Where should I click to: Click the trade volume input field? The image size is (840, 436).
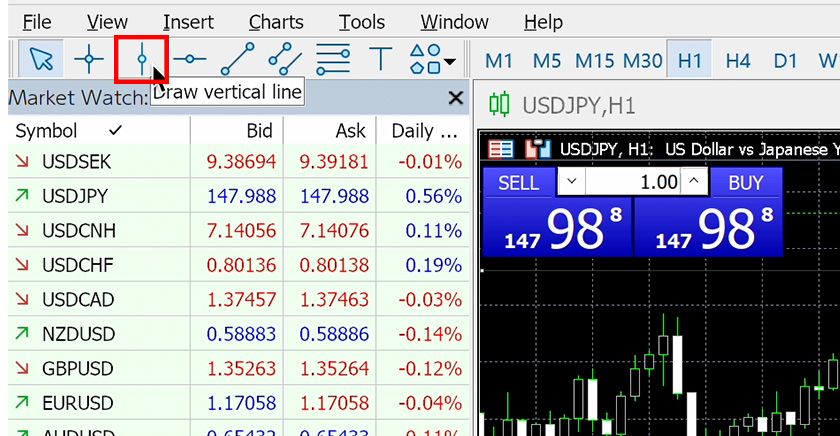(632, 182)
